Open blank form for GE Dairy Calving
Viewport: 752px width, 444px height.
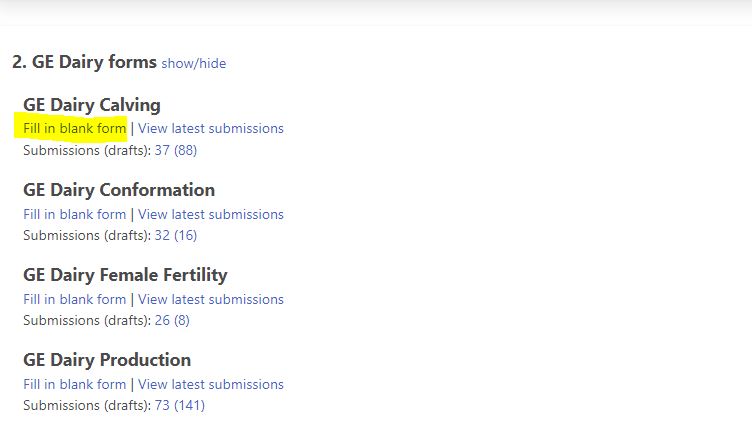coord(75,129)
